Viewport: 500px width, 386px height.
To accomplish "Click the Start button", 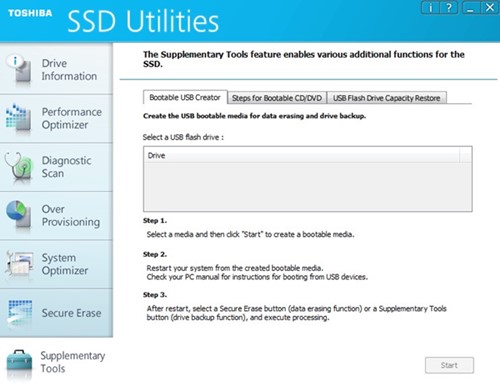I will pyautogui.click(x=449, y=365).
